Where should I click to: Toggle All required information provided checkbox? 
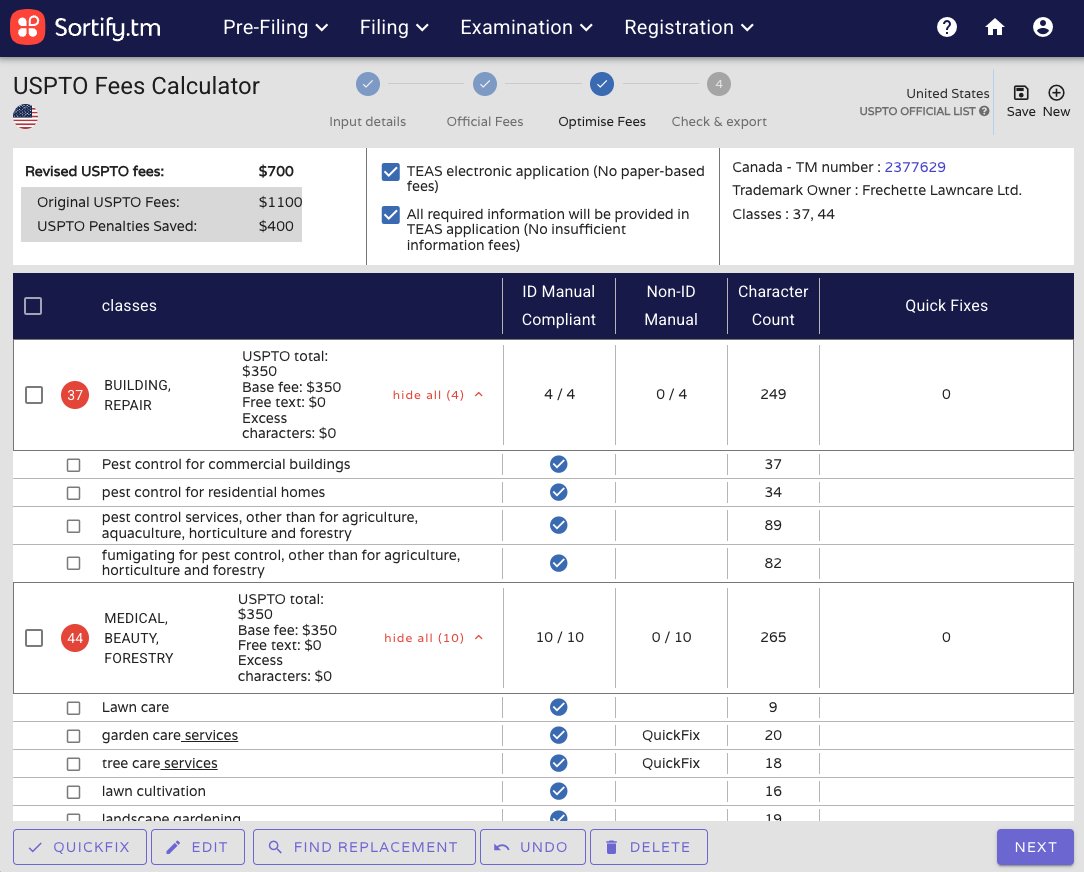pyautogui.click(x=391, y=214)
